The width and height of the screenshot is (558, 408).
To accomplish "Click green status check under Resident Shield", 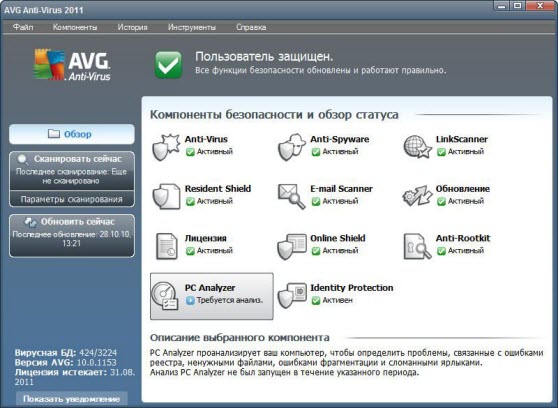I will click(190, 202).
